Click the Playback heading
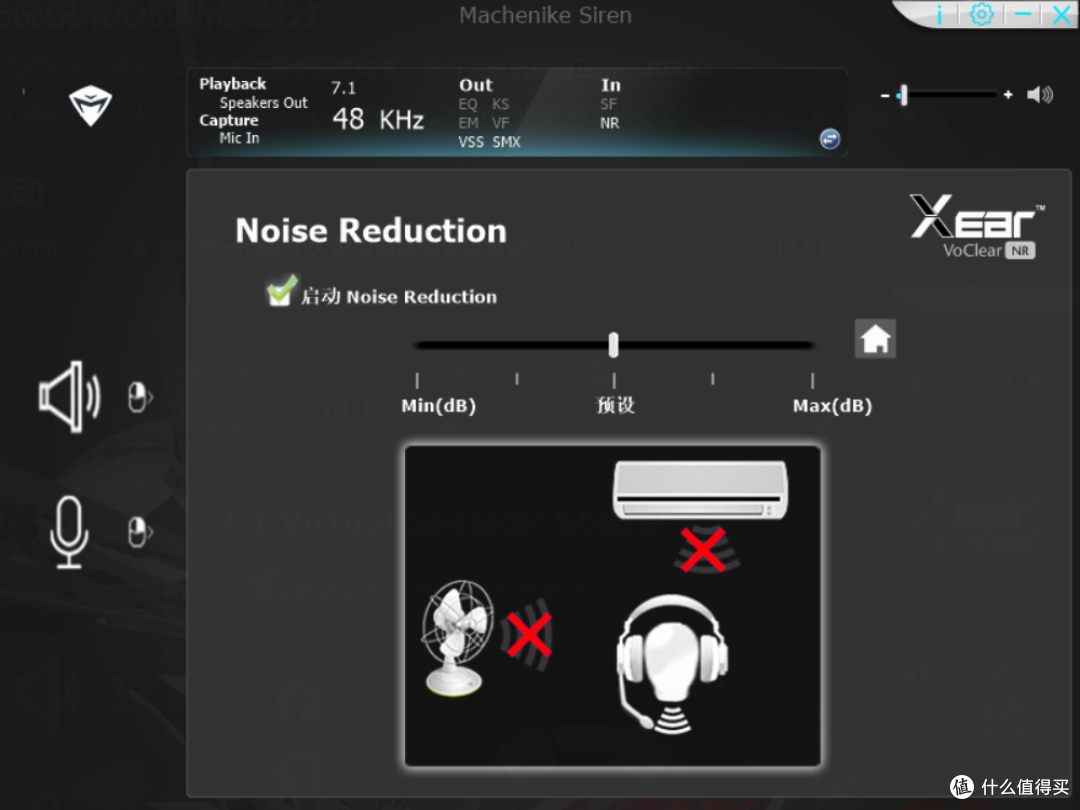The height and width of the screenshot is (810, 1080). [x=232, y=84]
